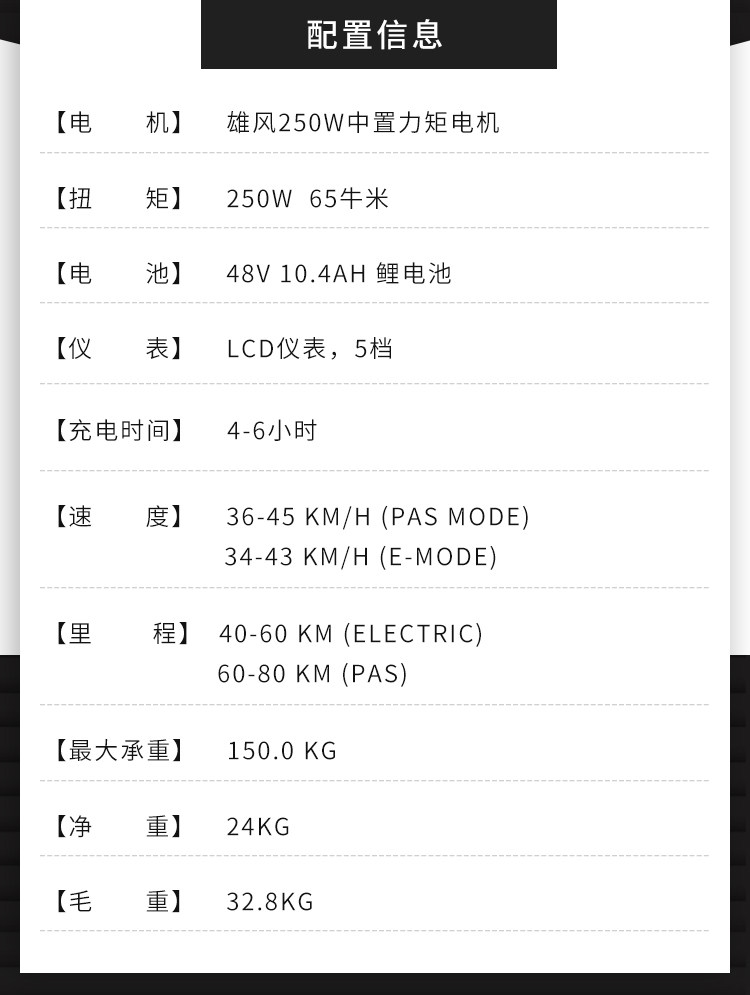Select the 【最大承重】 label
This screenshot has width=750, height=995.
point(118,750)
